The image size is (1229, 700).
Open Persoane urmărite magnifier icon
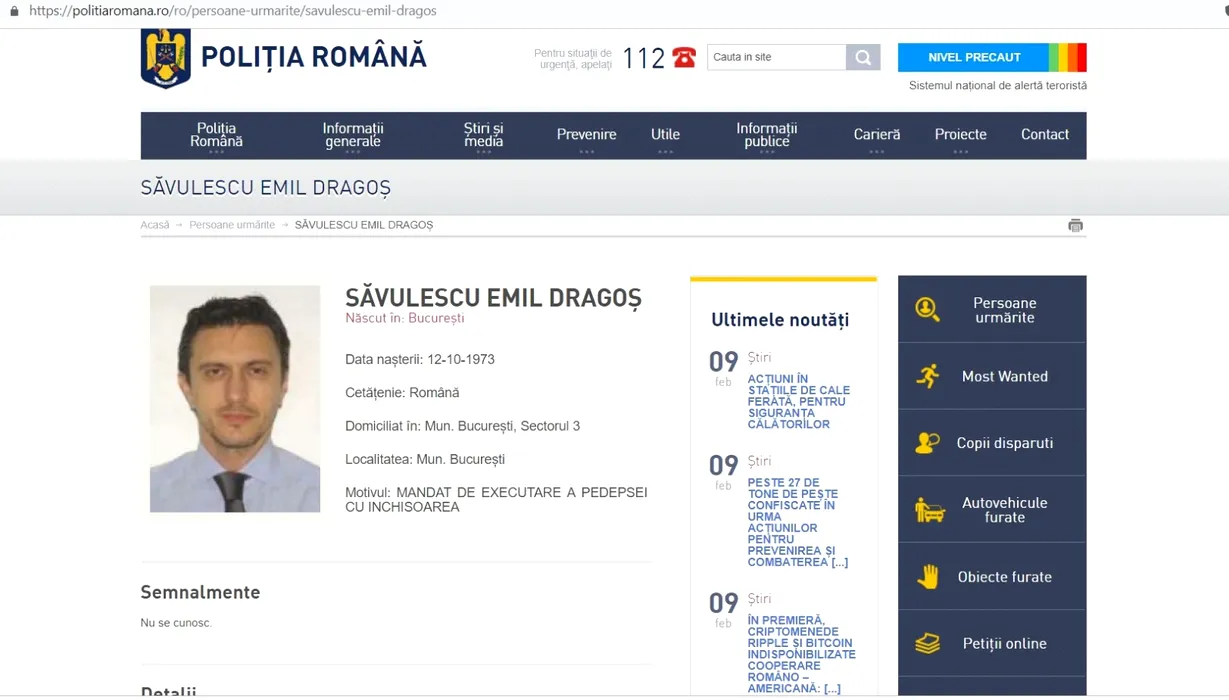click(927, 310)
